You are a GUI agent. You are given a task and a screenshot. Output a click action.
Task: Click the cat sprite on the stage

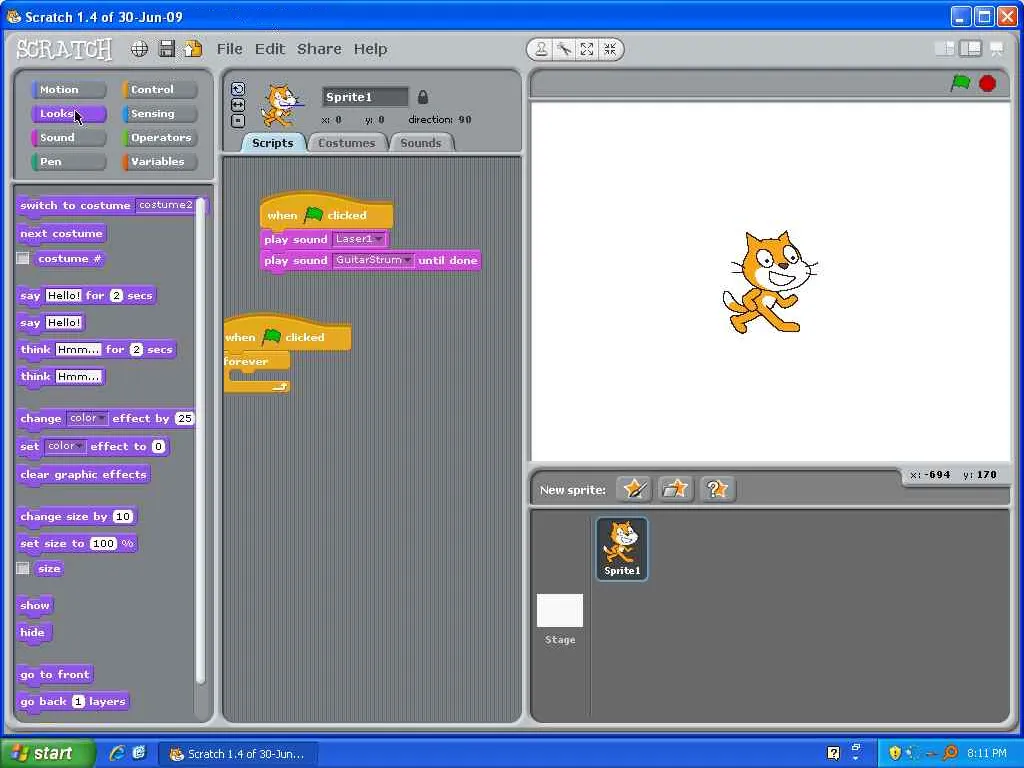click(769, 281)
